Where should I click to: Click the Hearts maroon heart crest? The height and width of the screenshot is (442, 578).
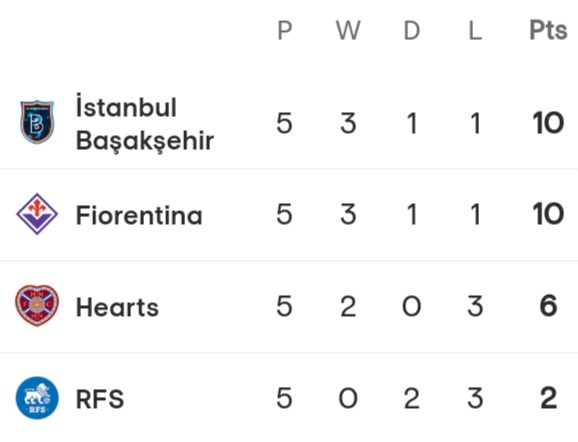[x=37, y=306]
